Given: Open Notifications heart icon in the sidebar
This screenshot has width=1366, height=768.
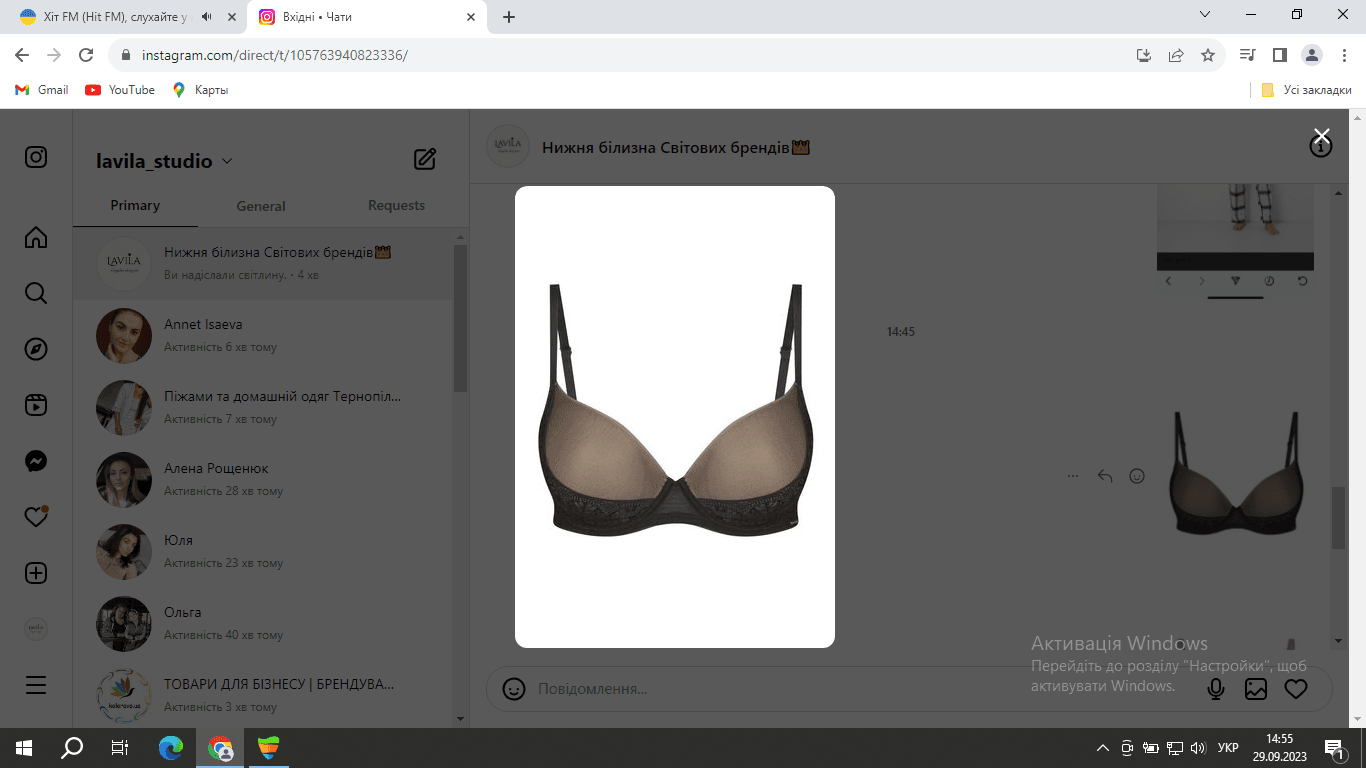Looking at the screenshot, I should [36, 517].
